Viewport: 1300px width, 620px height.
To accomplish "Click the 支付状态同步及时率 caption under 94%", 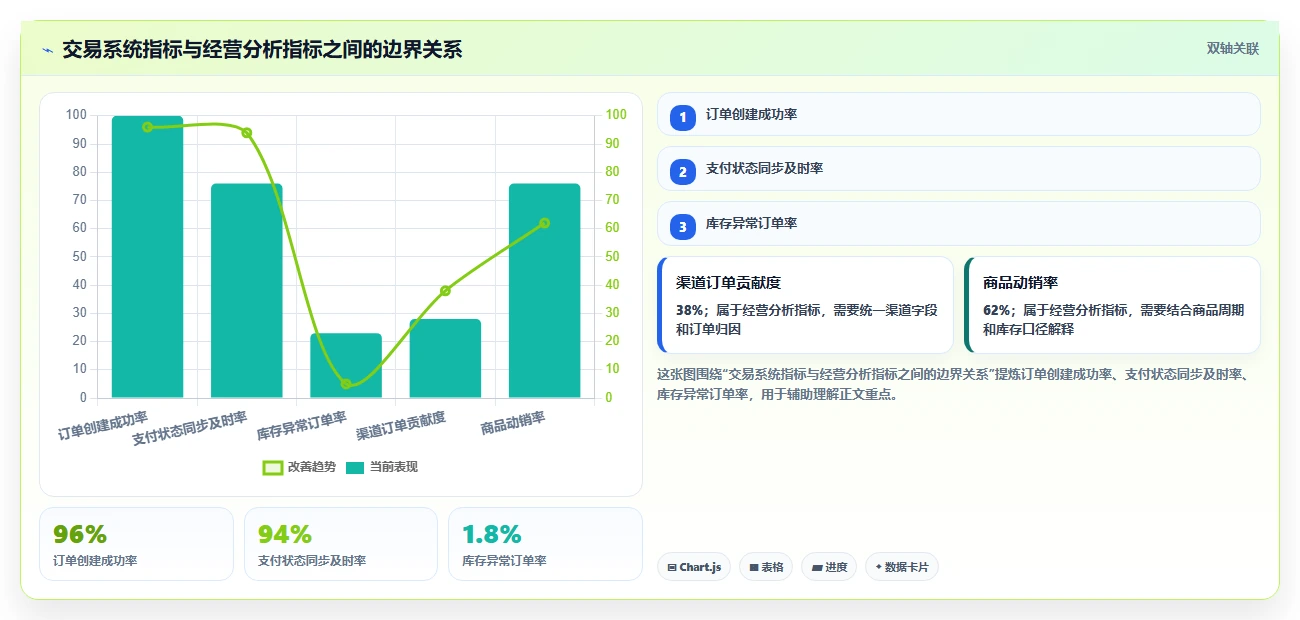I will tap(312, 561).
